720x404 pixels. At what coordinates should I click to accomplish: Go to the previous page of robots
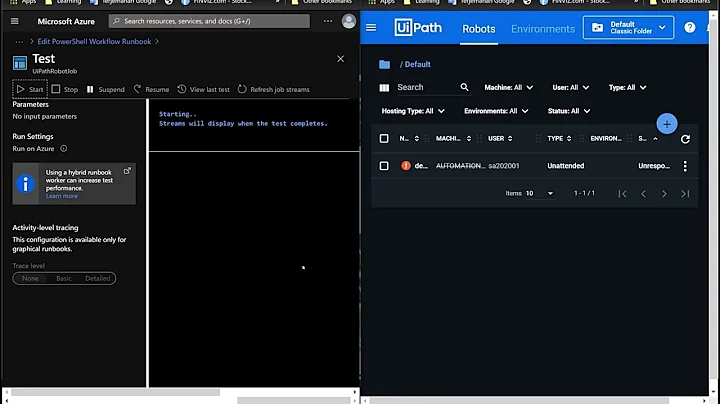pyautogui.click(x=643, y=194)
